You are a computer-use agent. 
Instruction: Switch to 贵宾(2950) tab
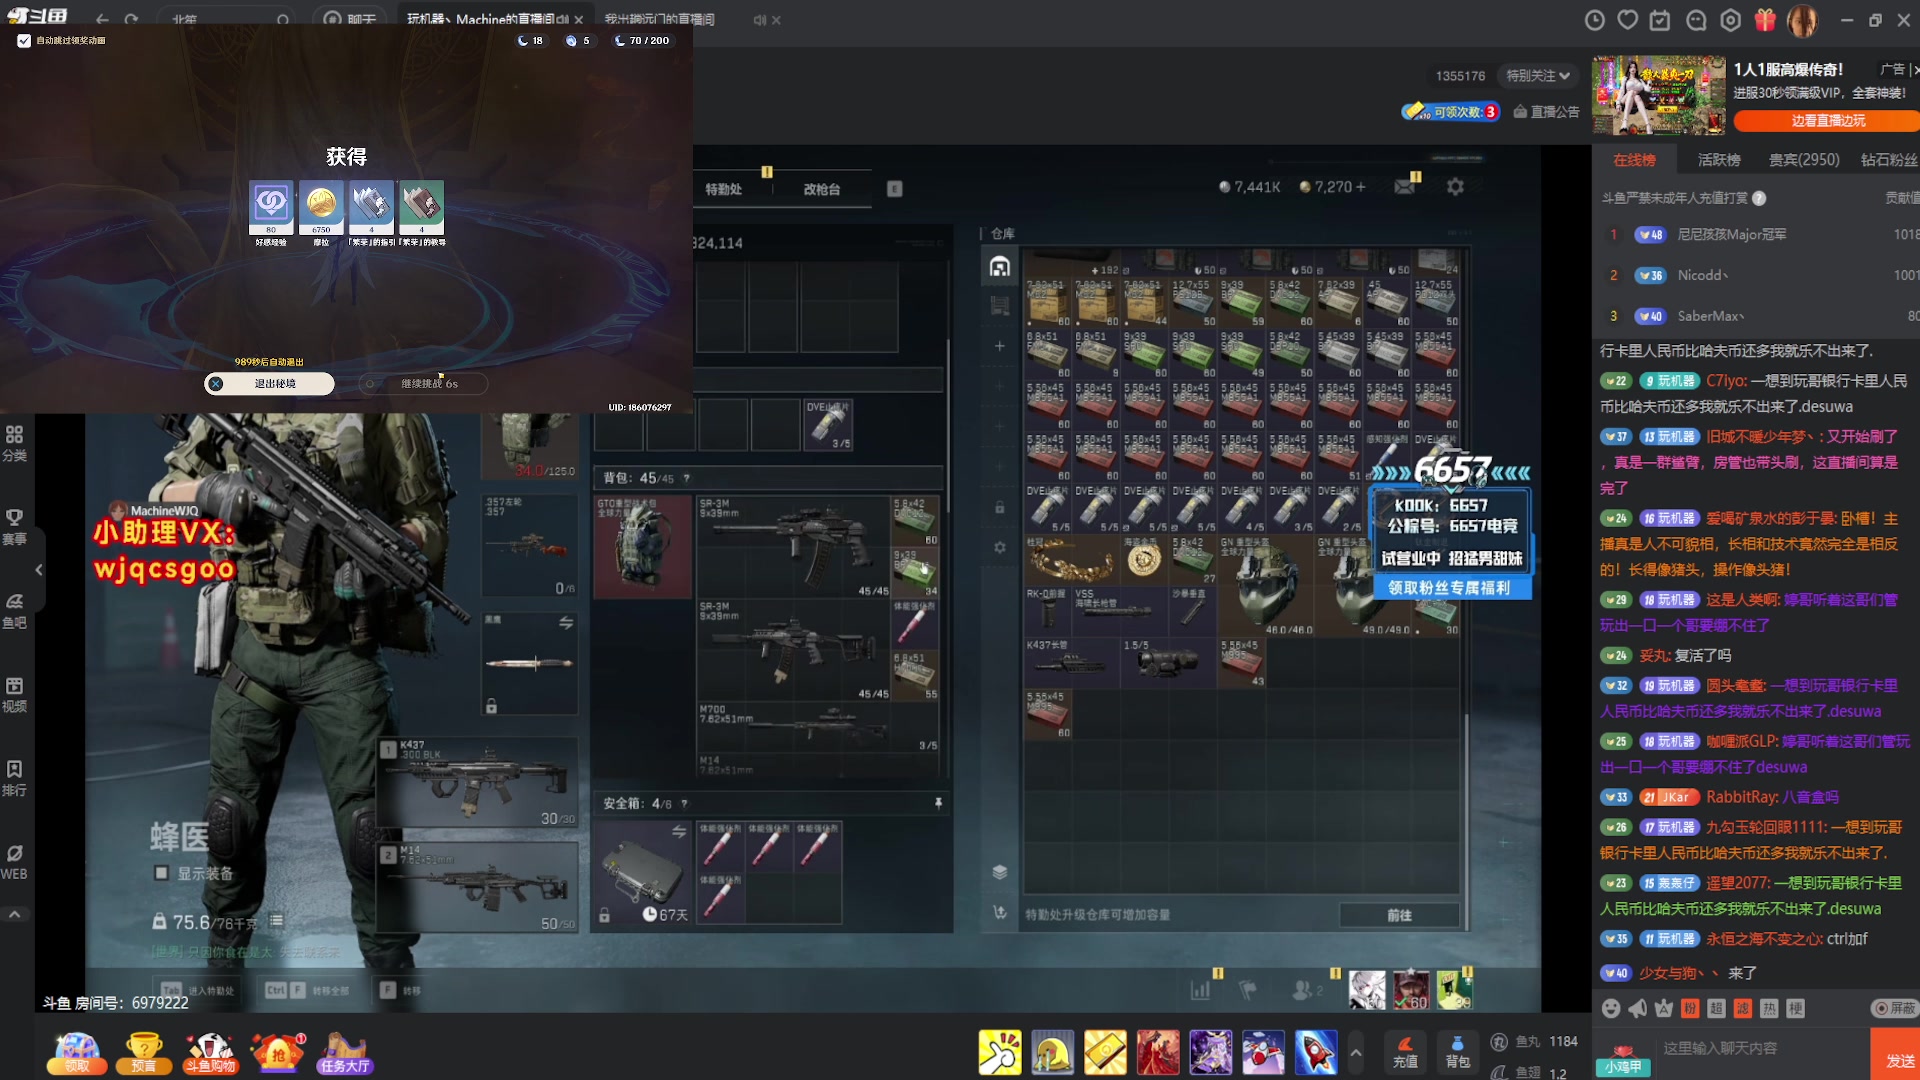point(1804,160)
